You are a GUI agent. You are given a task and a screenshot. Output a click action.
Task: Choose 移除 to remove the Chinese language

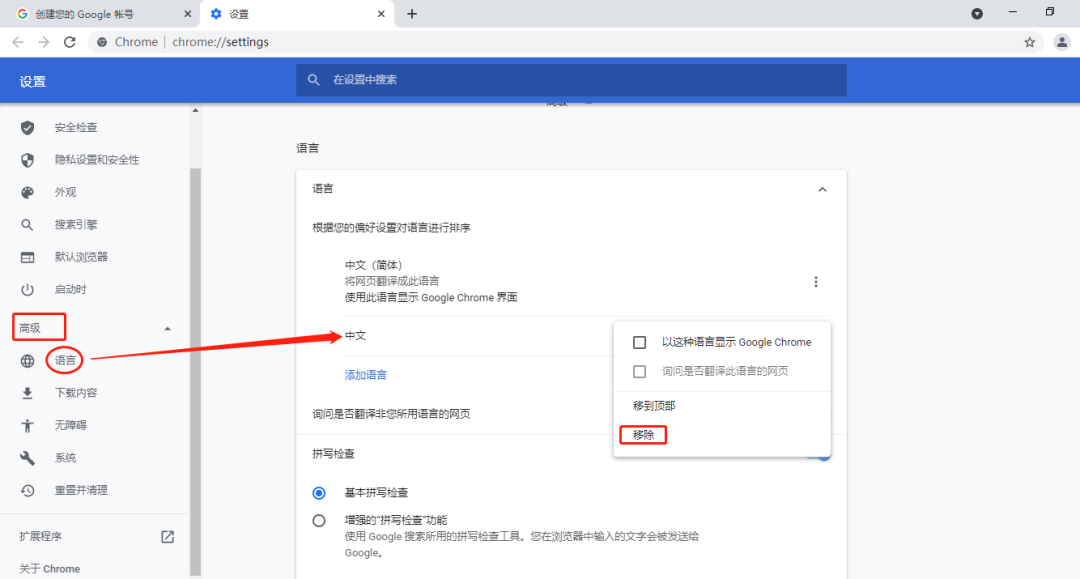(643, 434)
